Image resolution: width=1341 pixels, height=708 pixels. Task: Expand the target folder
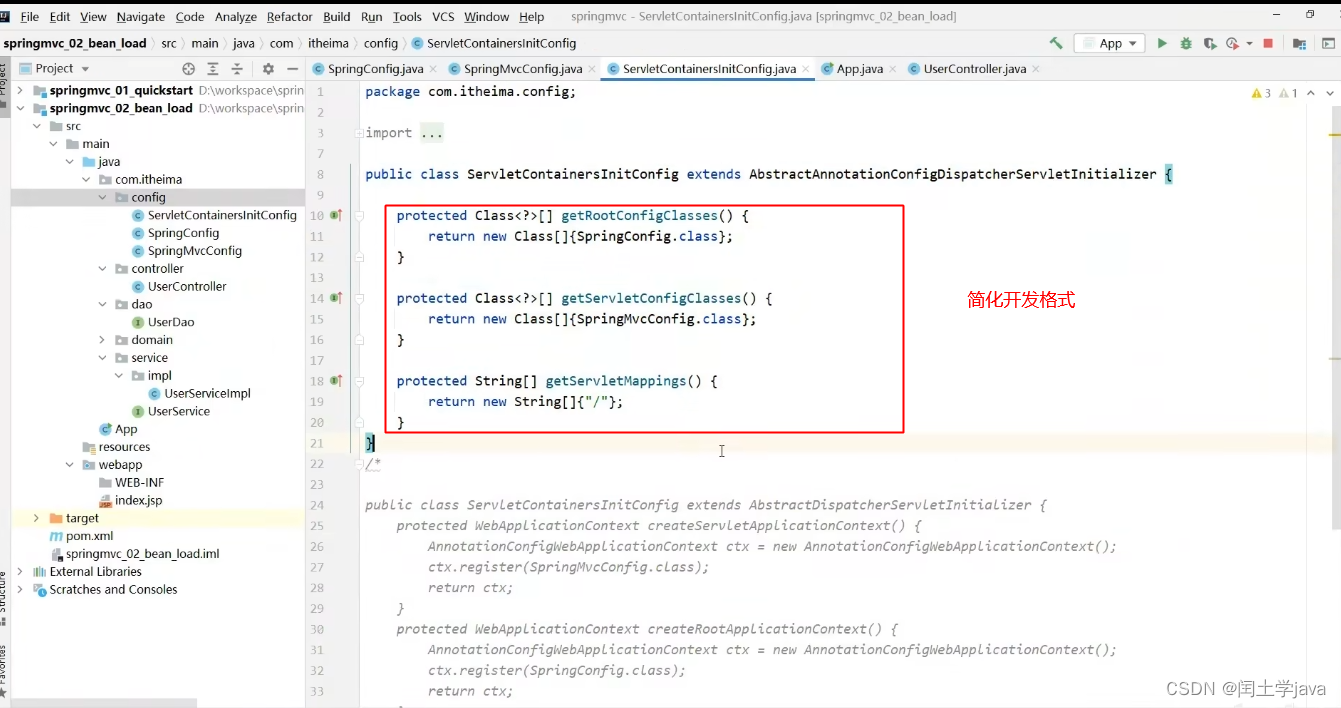point(36,518)
